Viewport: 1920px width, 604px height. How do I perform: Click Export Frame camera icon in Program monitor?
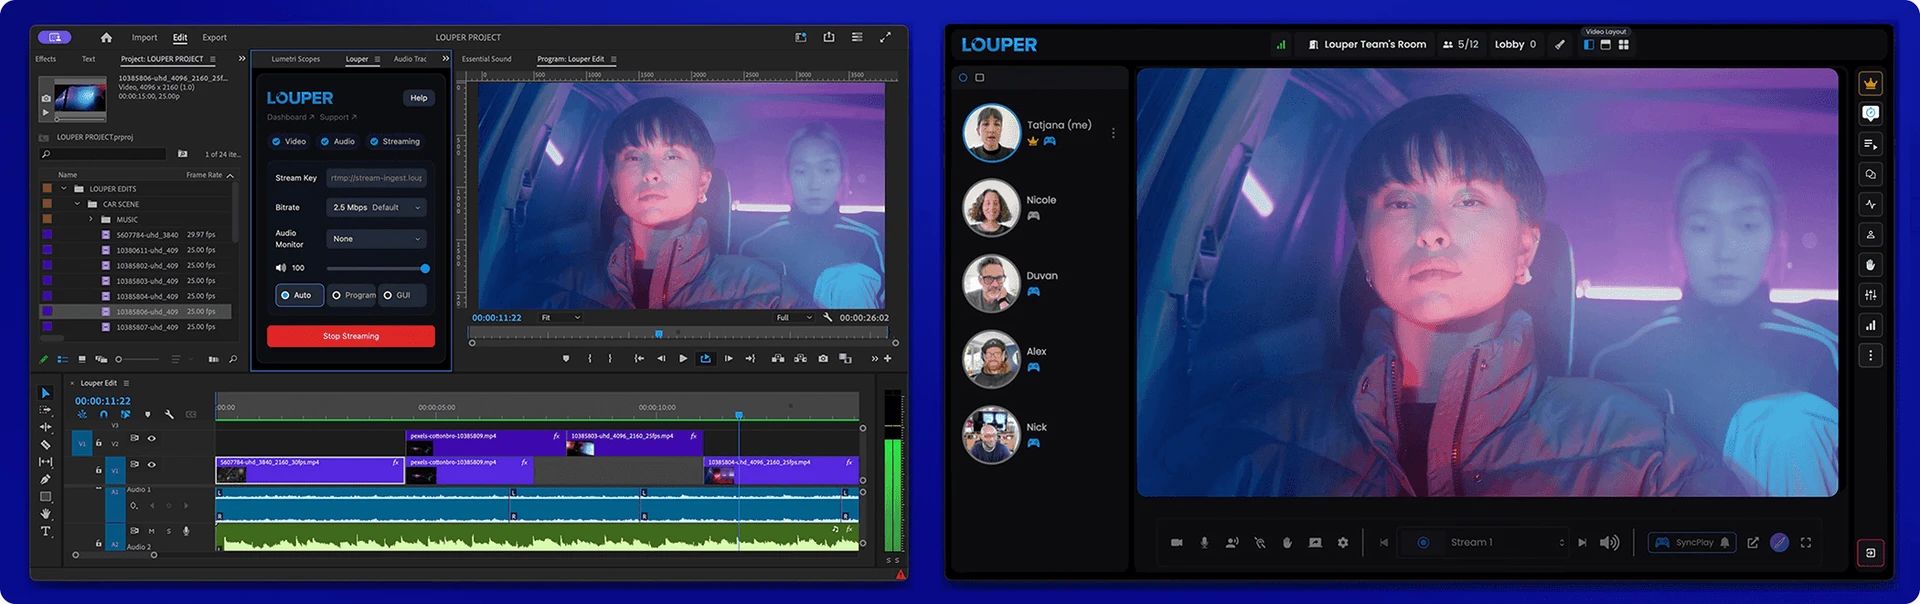point(823,358)
